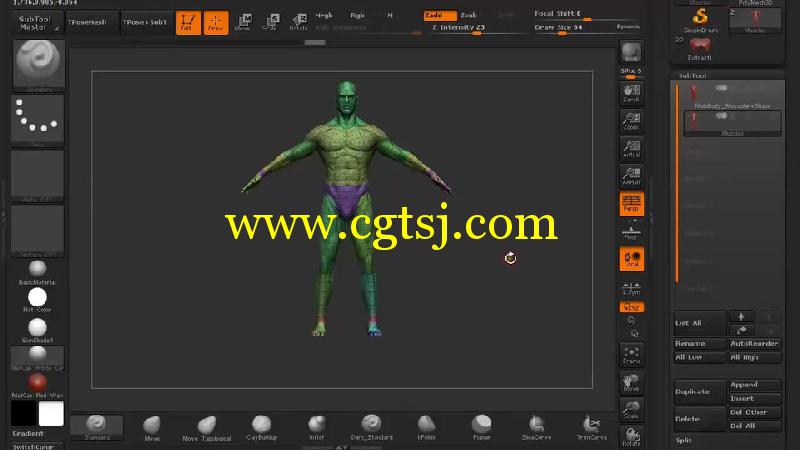This screenshot has height=450, width=800.
Task: Toggle Local transformations icon
Action: pyautogui.click(x=632, y=259)
